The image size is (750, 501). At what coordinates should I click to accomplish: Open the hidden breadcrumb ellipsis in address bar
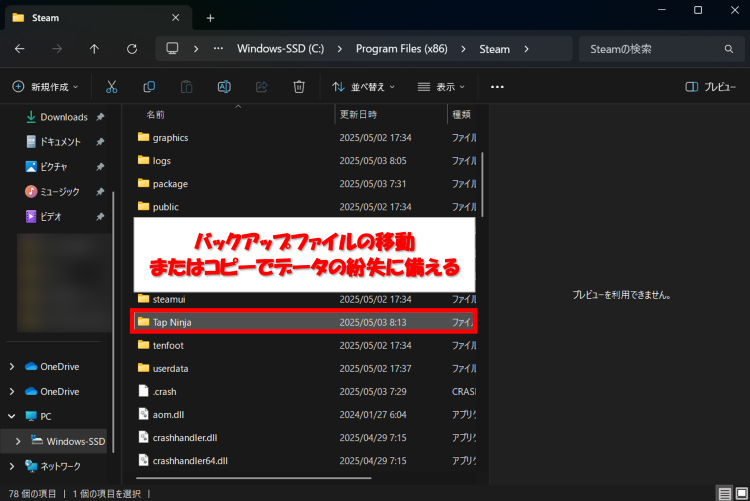pos(218,48)
